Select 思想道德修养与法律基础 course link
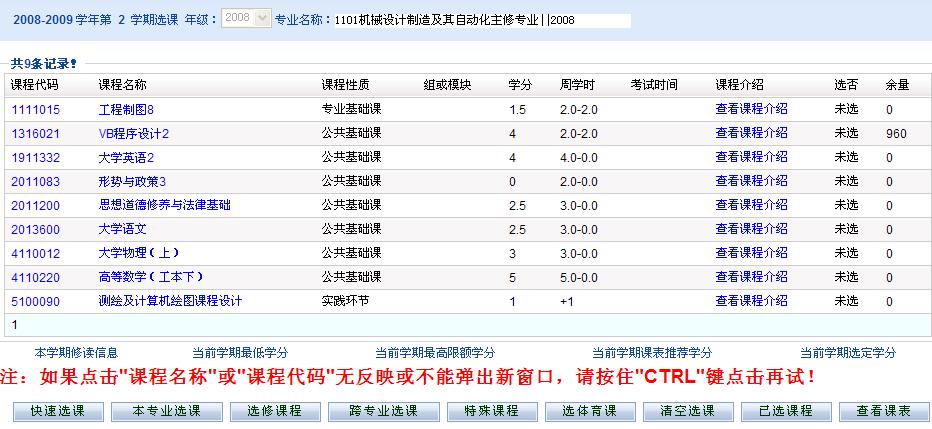Screen dimensions: 932x429 (x=164, y=205)
